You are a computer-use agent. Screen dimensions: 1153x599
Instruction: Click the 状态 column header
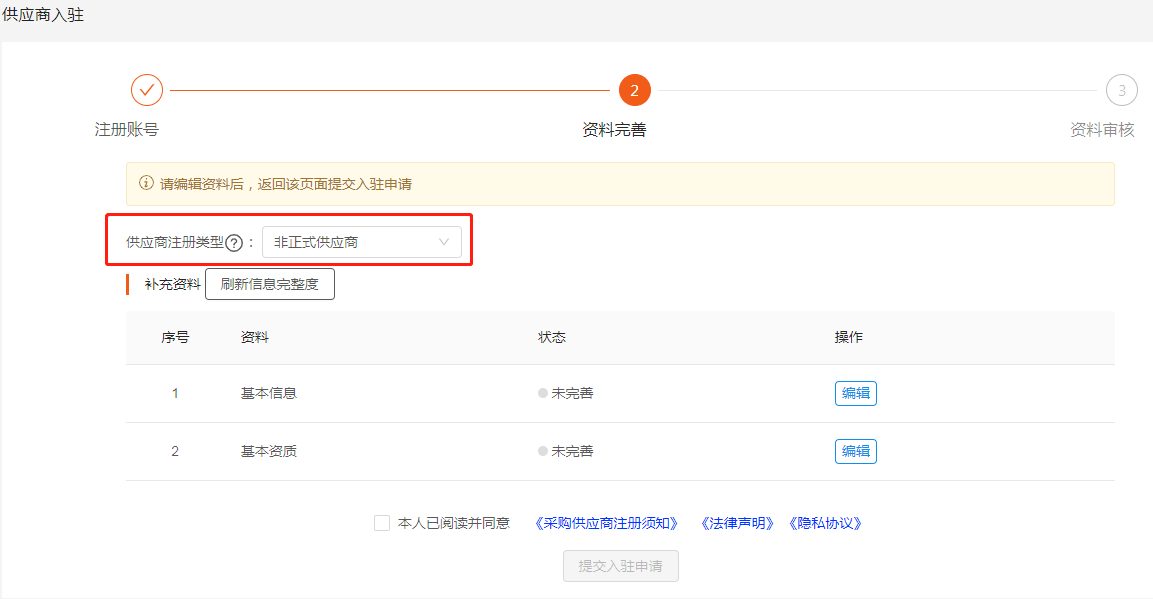tap(551, 337)
